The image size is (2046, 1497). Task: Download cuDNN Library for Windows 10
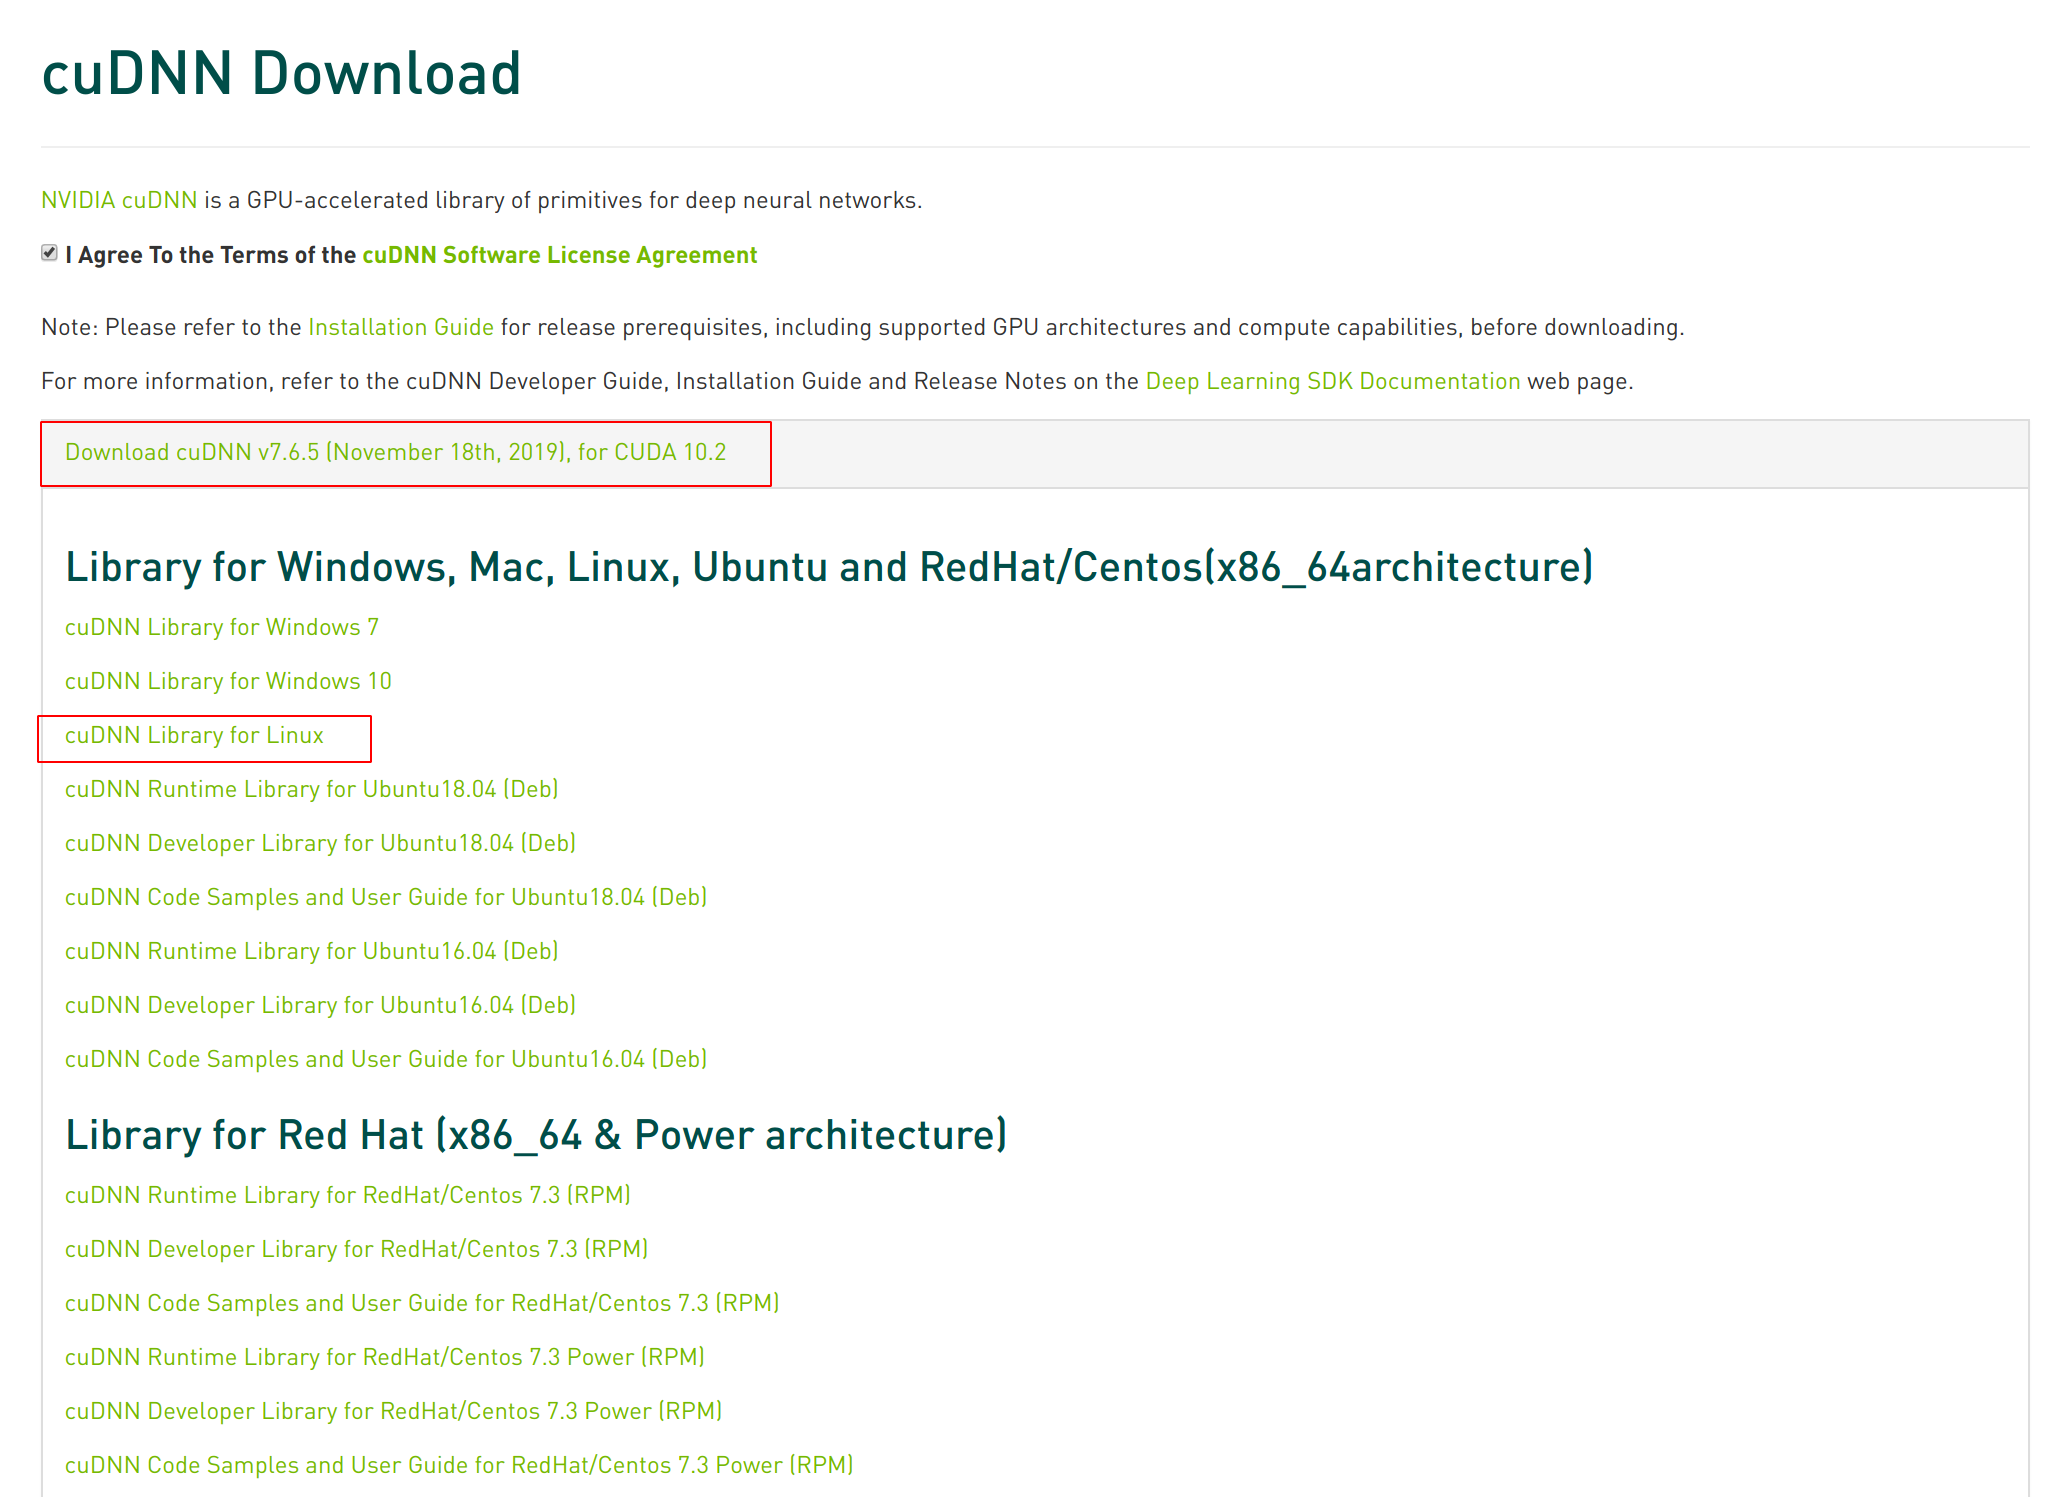click(228, 681)
